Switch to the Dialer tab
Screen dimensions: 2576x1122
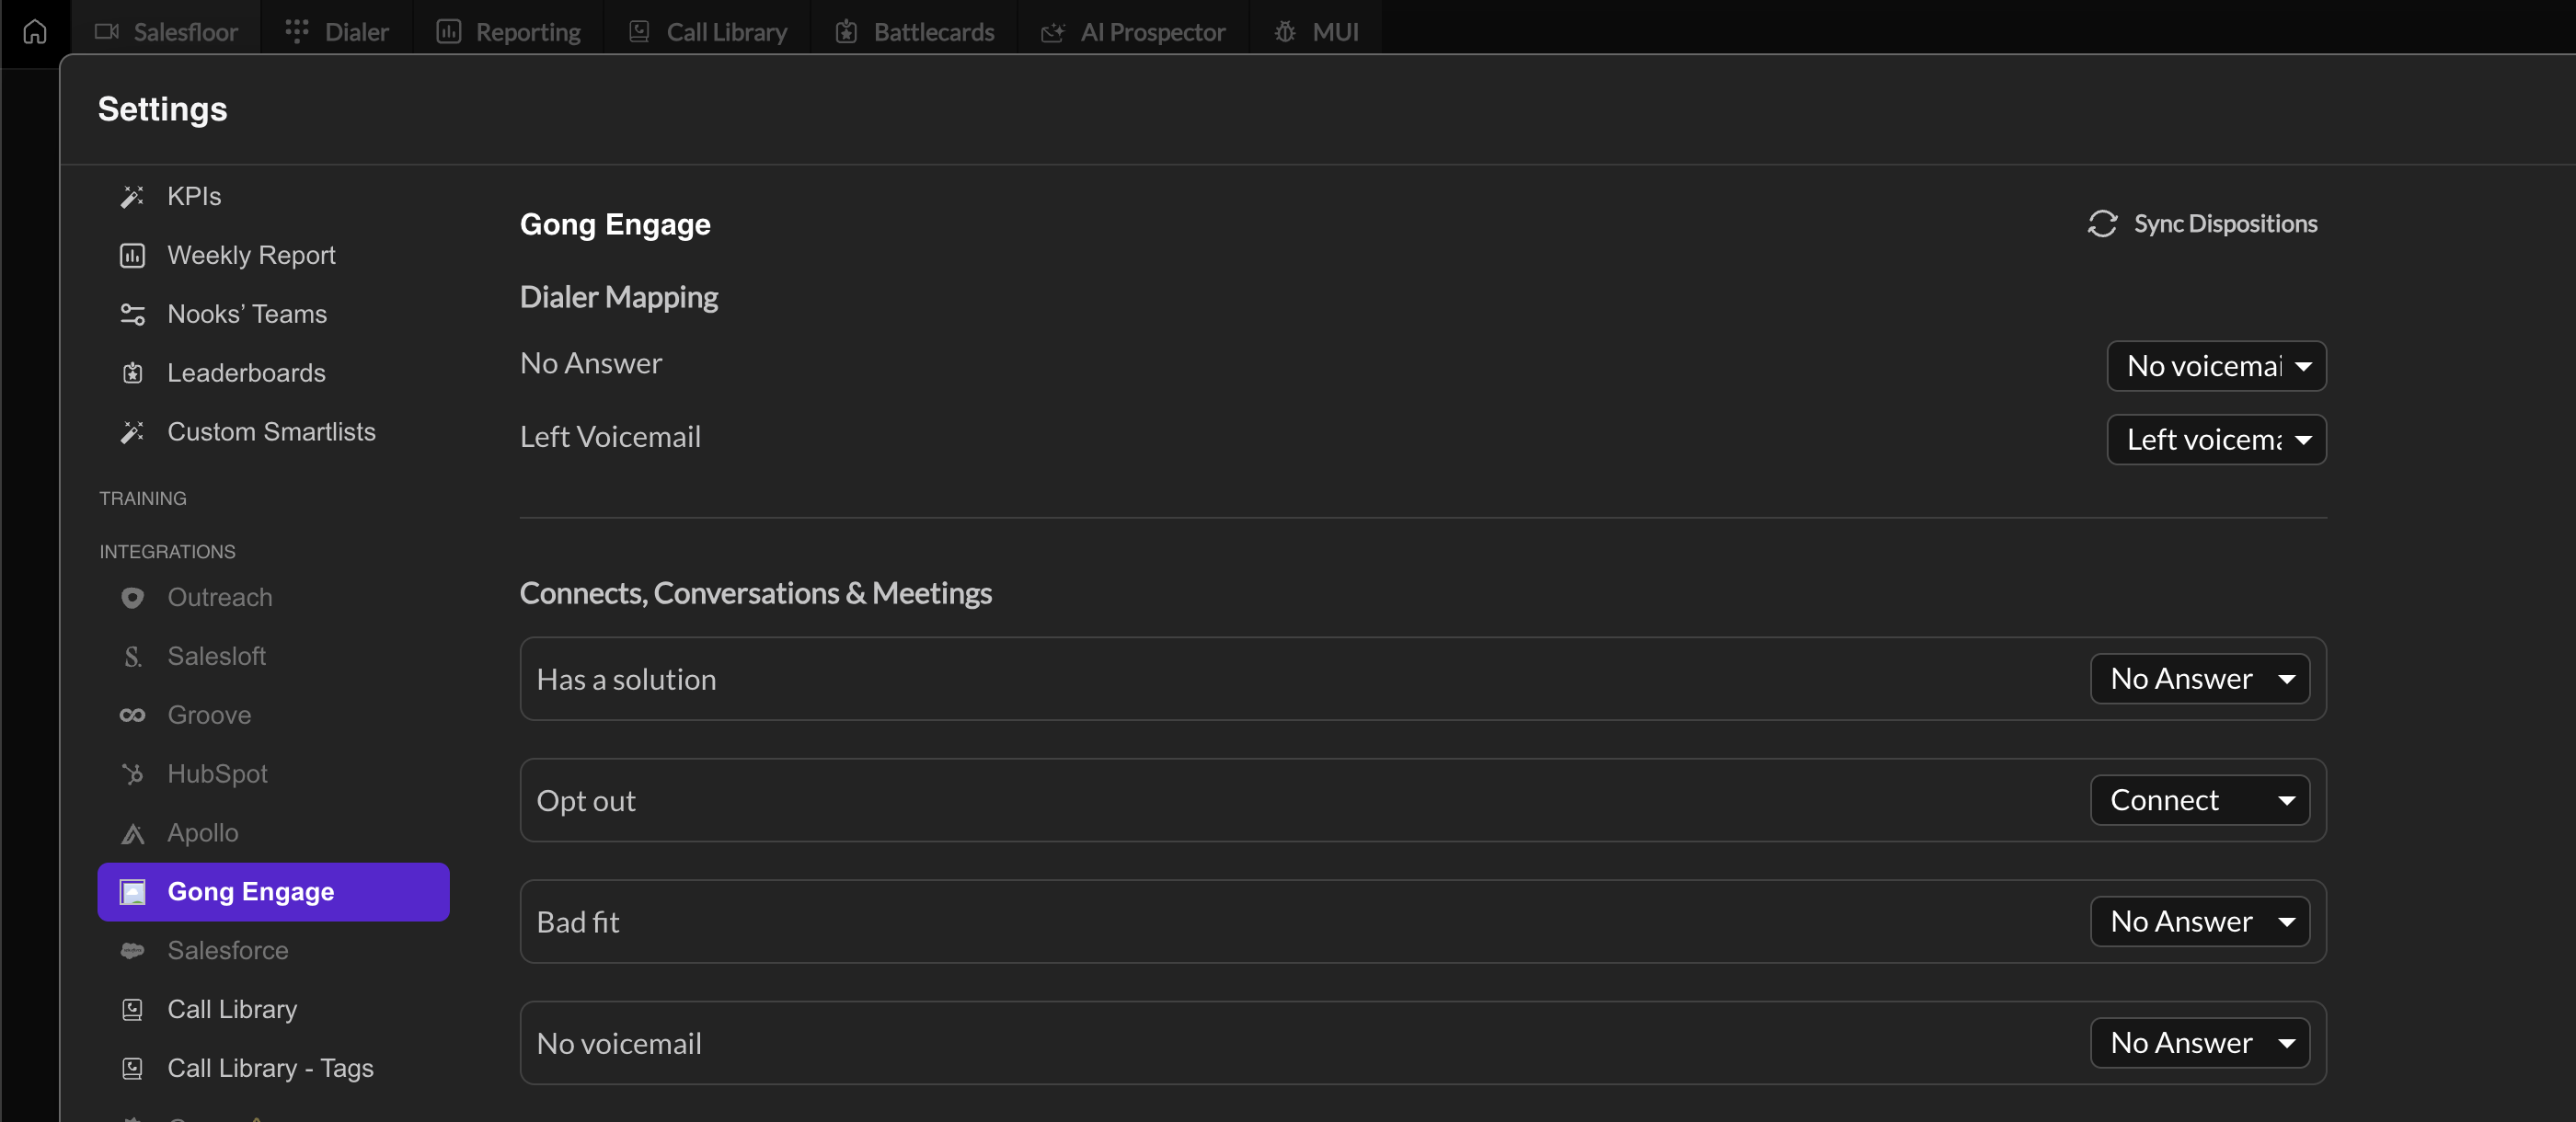(337, 32)
